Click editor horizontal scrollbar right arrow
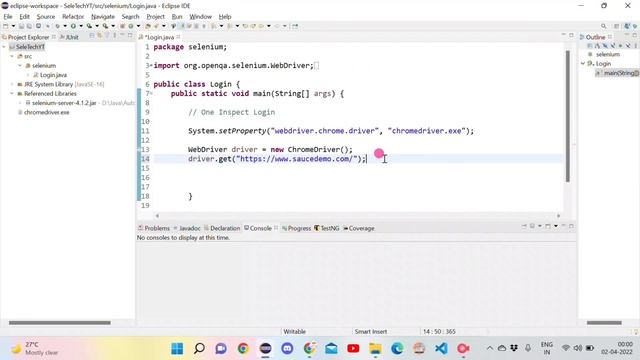Screen dimensions: 640x360 click(x=558, y=216)
